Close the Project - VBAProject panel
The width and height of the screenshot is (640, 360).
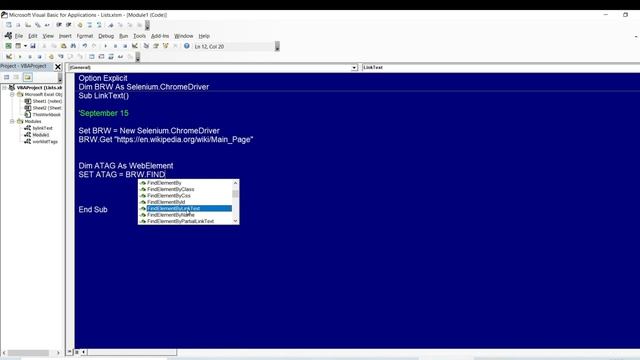click(x=58, y=67)
